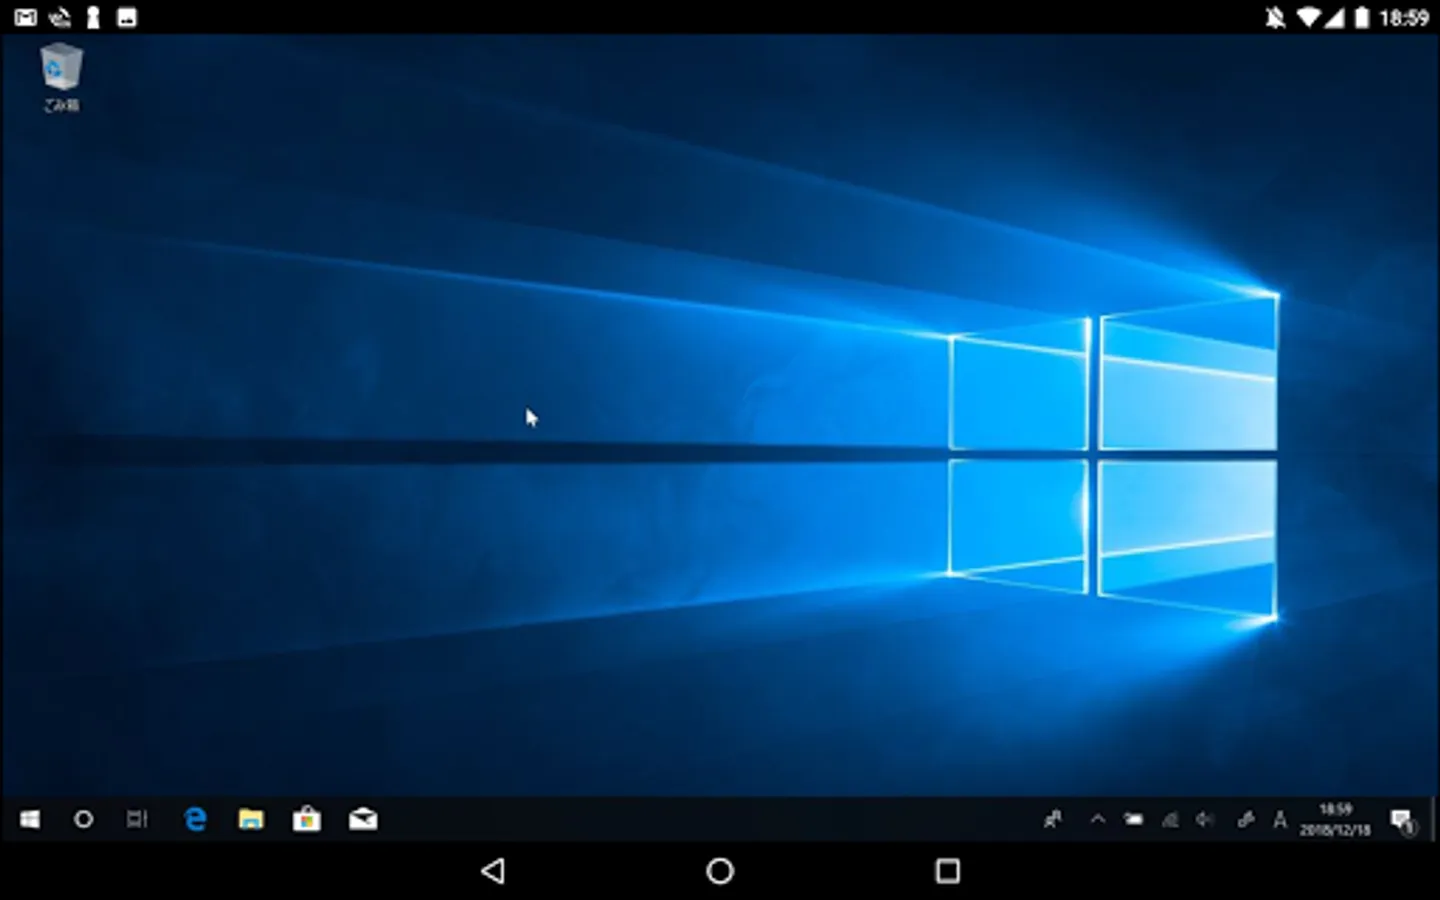This screenshot has width=1440, height=900.
Task: Tap the image notification icon in status bar
Action: pos(127,17)
